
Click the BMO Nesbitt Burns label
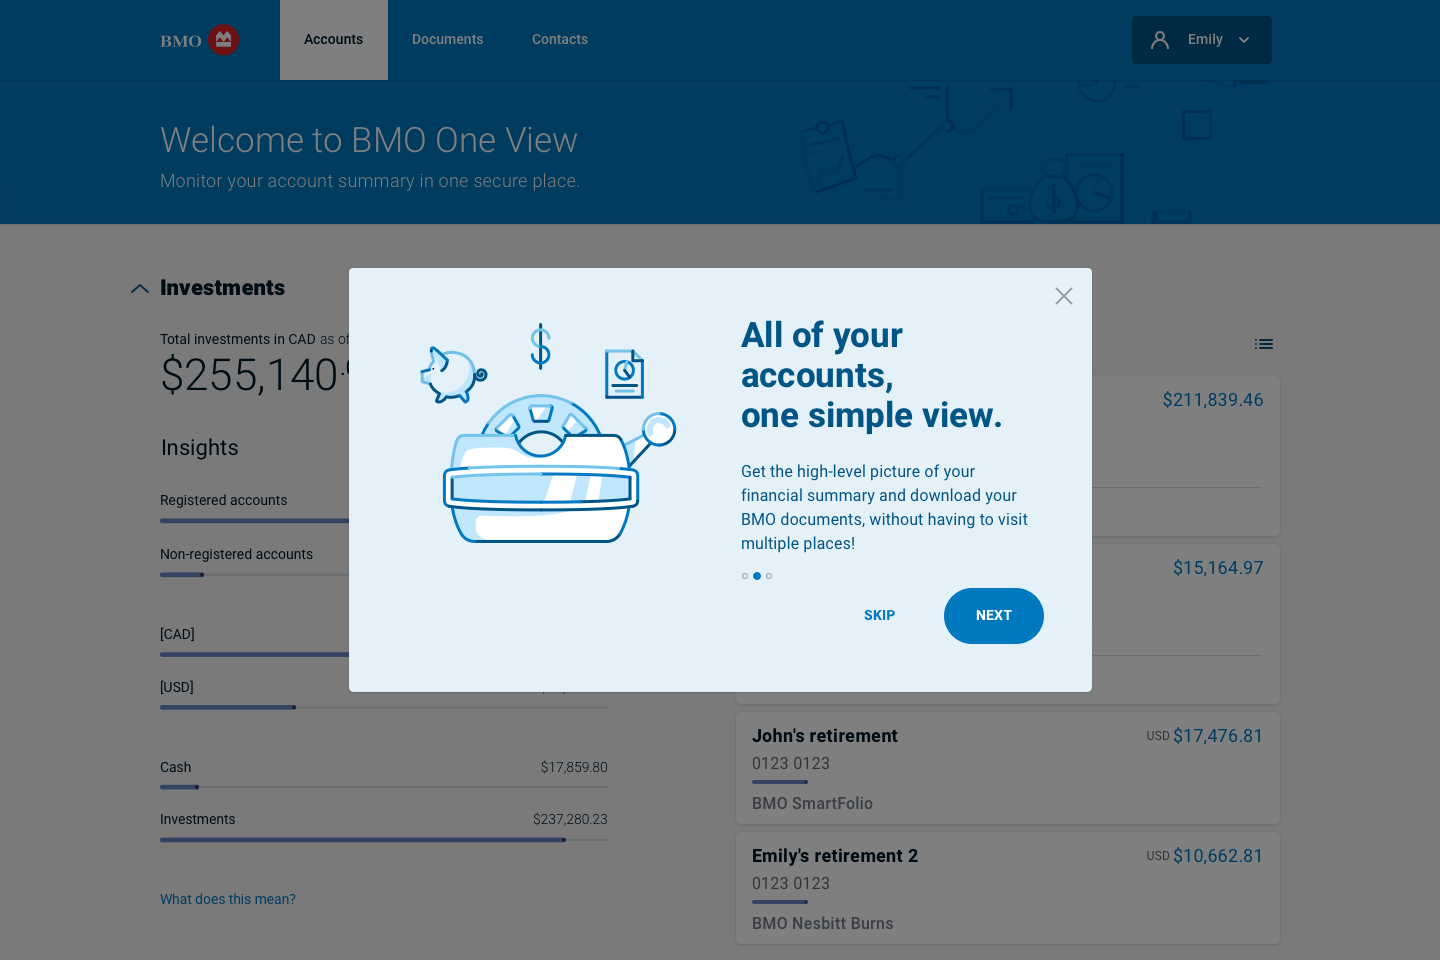pyautogui.click(x=823, y=924)
